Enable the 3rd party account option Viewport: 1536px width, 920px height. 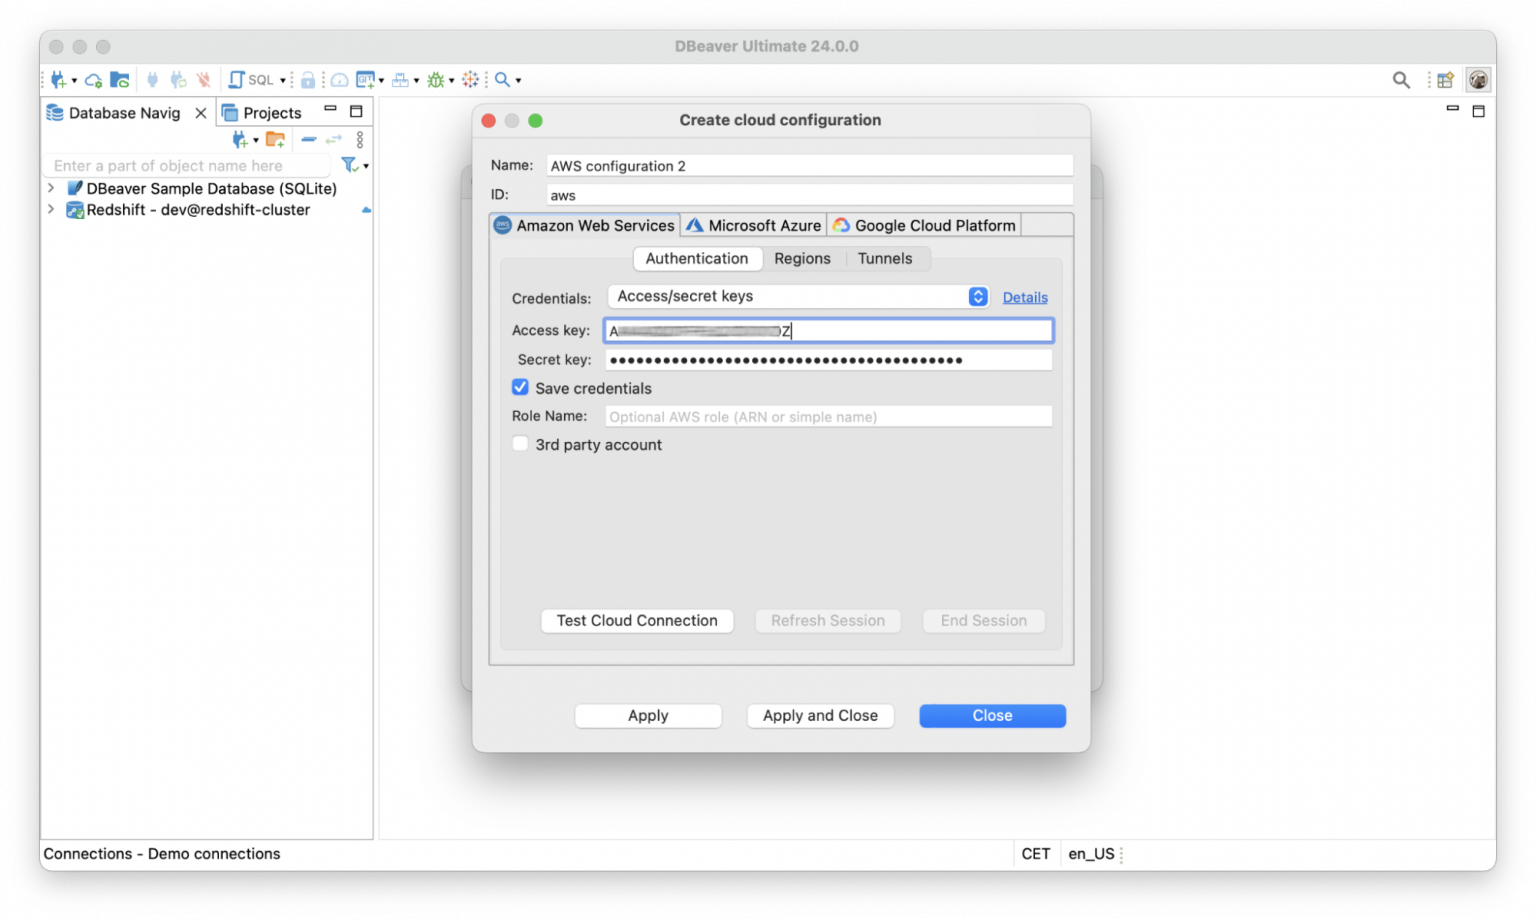tap(520, 443)
